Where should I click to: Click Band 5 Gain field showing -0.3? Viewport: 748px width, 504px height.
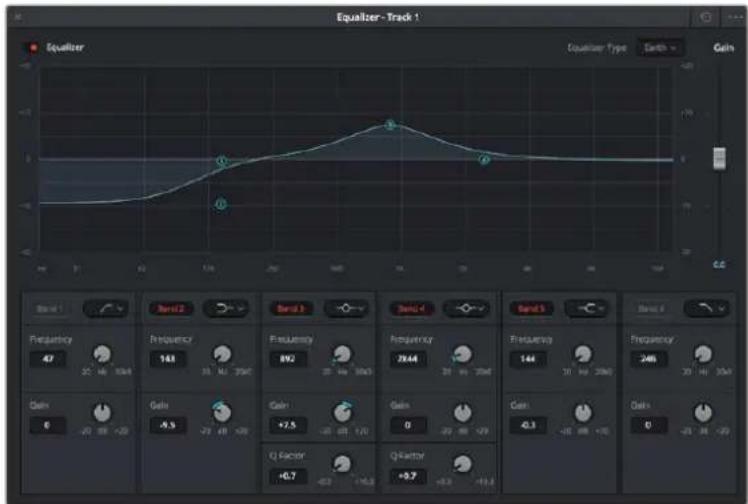(x=528, y=425)
